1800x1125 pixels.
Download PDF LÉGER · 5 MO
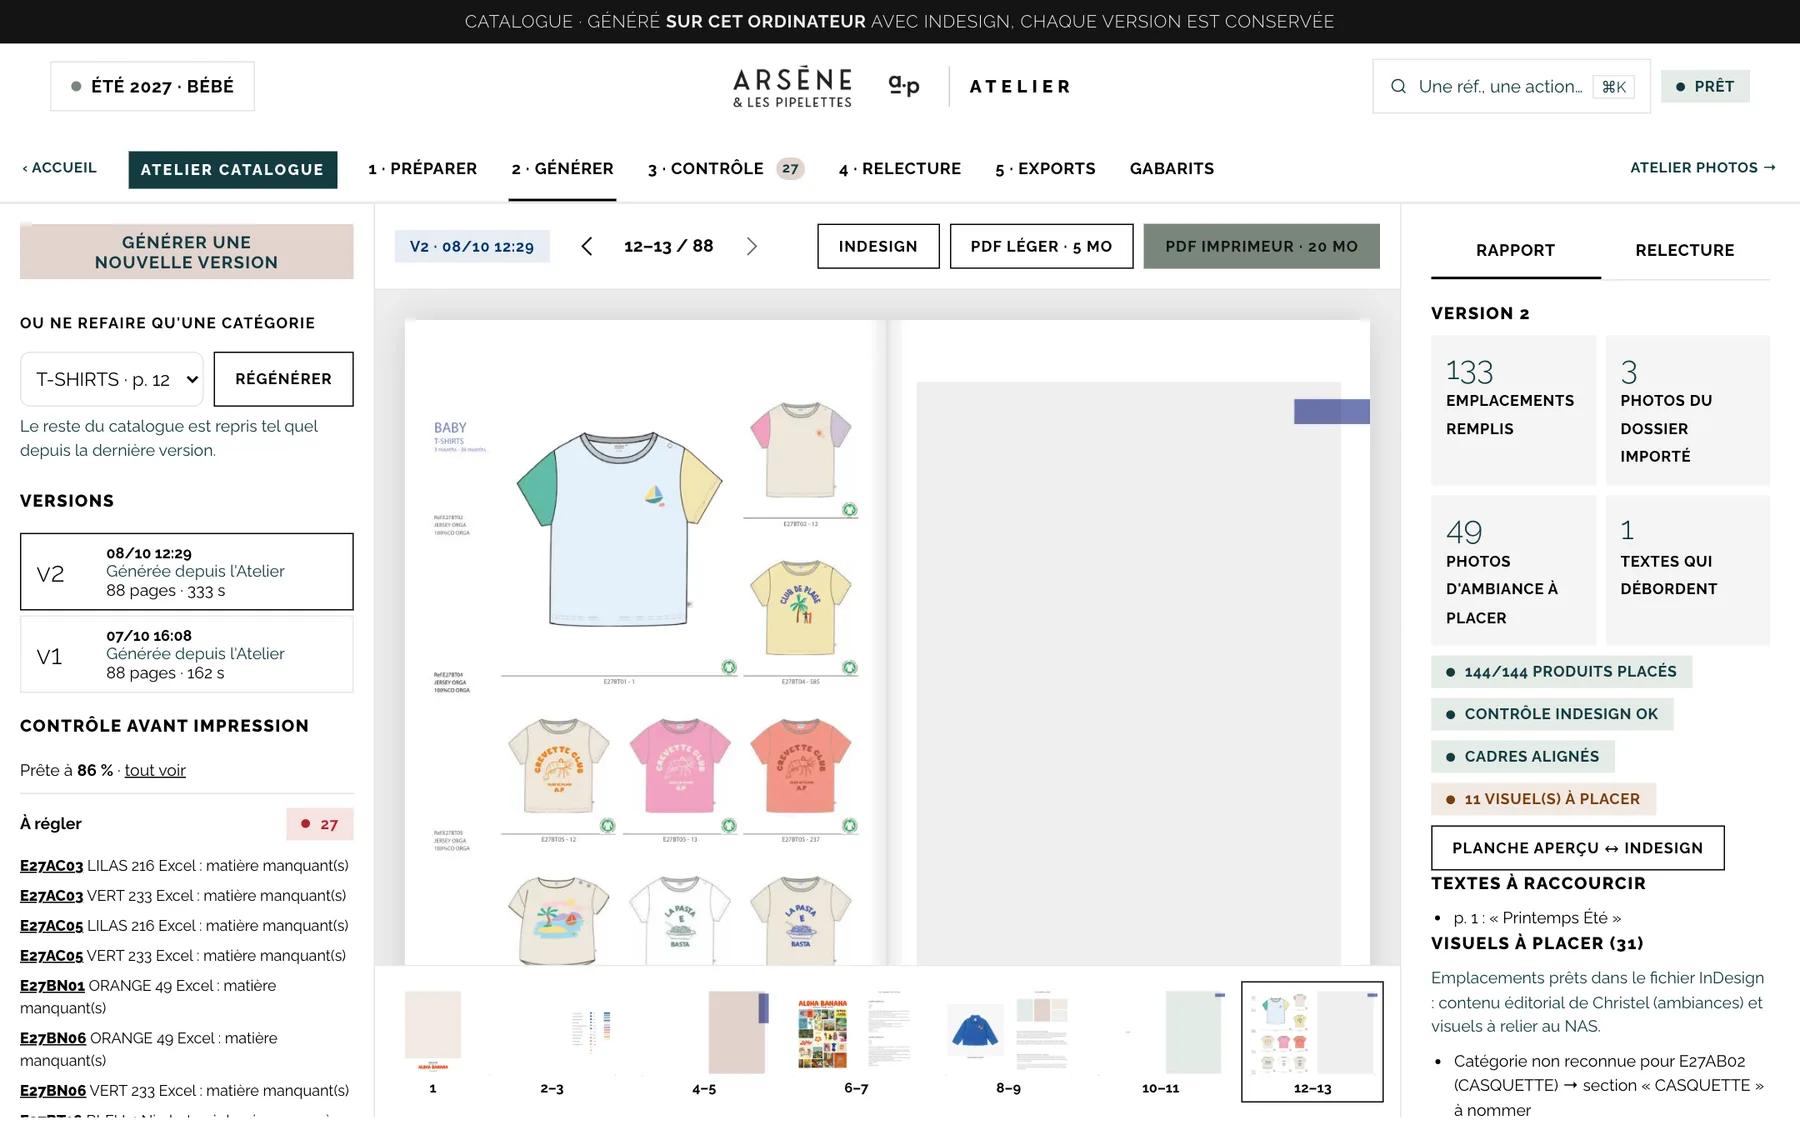click(1041, 246)
